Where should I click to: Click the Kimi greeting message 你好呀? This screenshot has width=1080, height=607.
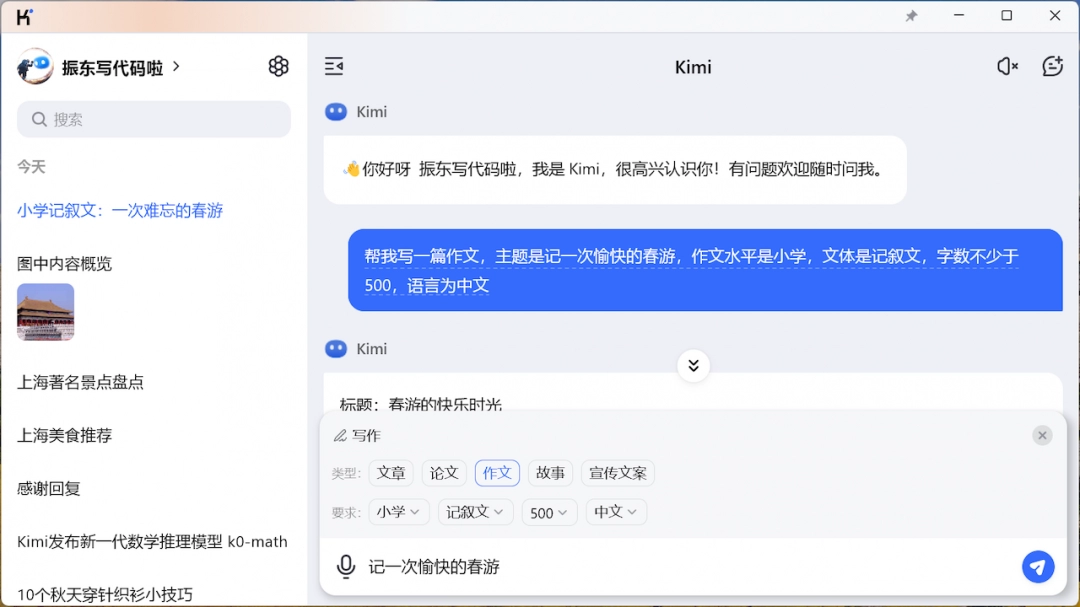tap(615, 169)
